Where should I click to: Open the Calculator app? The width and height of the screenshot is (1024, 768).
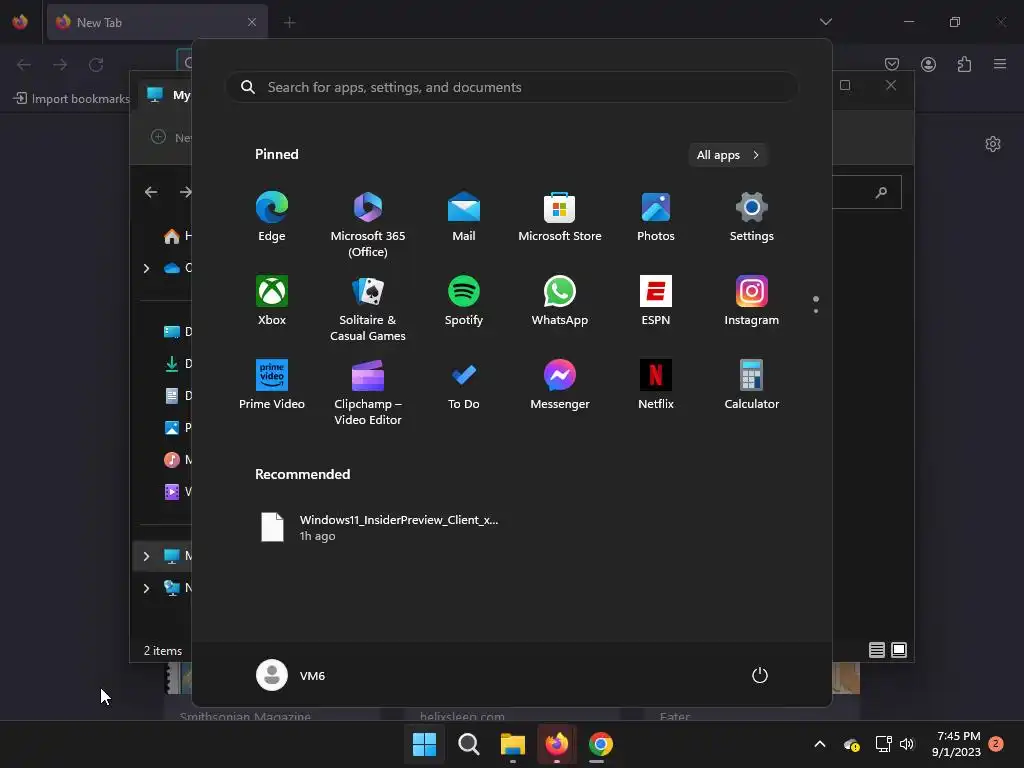[752, 385]
